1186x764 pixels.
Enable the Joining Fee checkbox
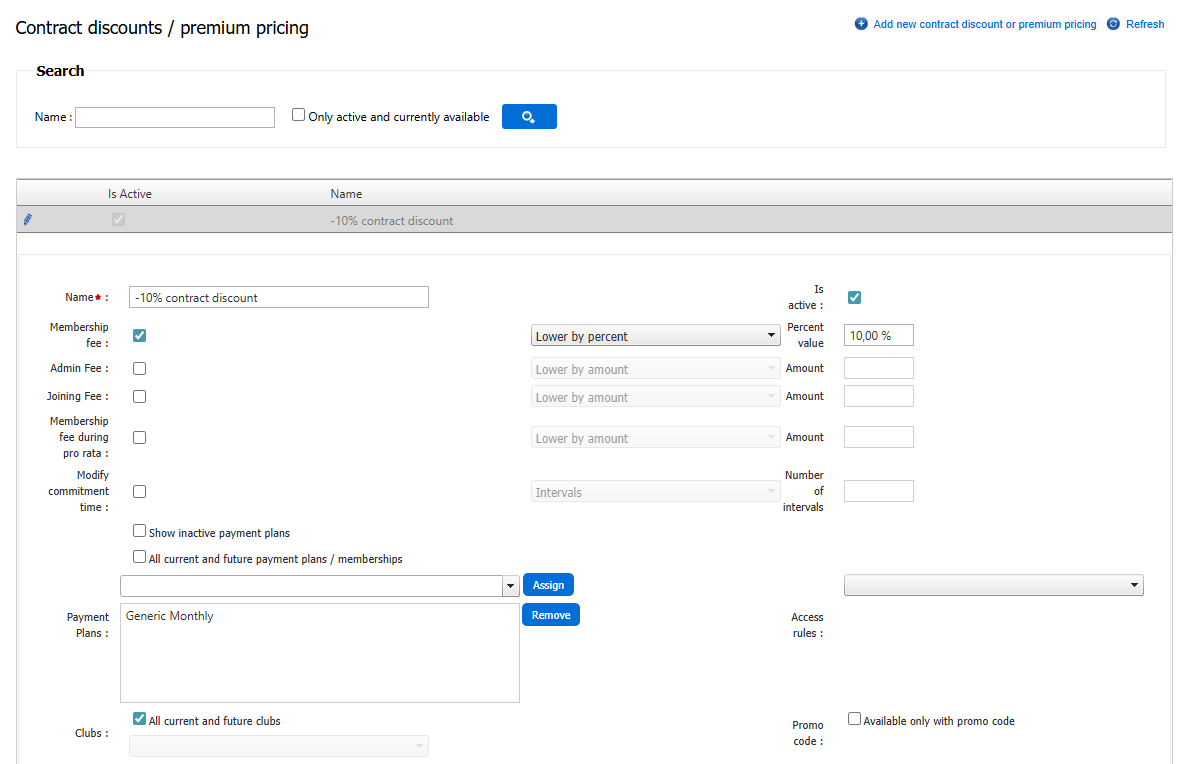pyautogui.click(x=140, y=397)
